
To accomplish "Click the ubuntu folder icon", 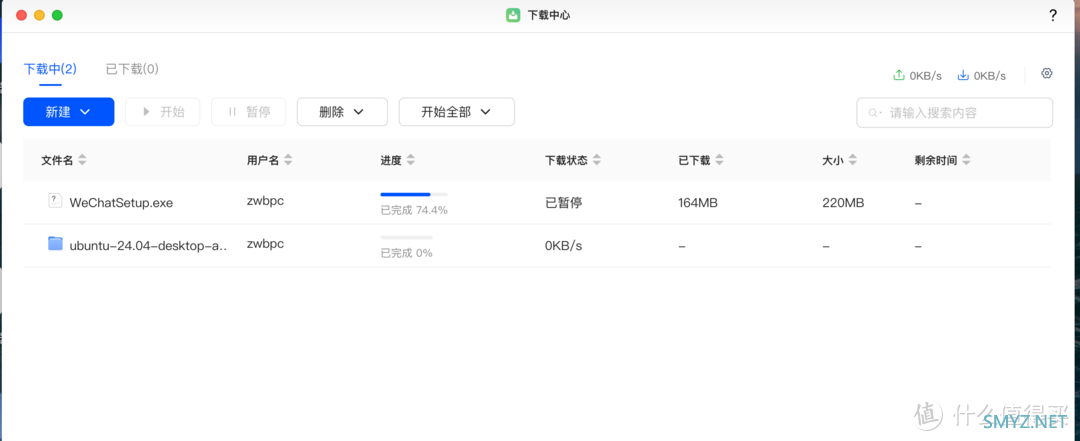I will click(55, 244).
